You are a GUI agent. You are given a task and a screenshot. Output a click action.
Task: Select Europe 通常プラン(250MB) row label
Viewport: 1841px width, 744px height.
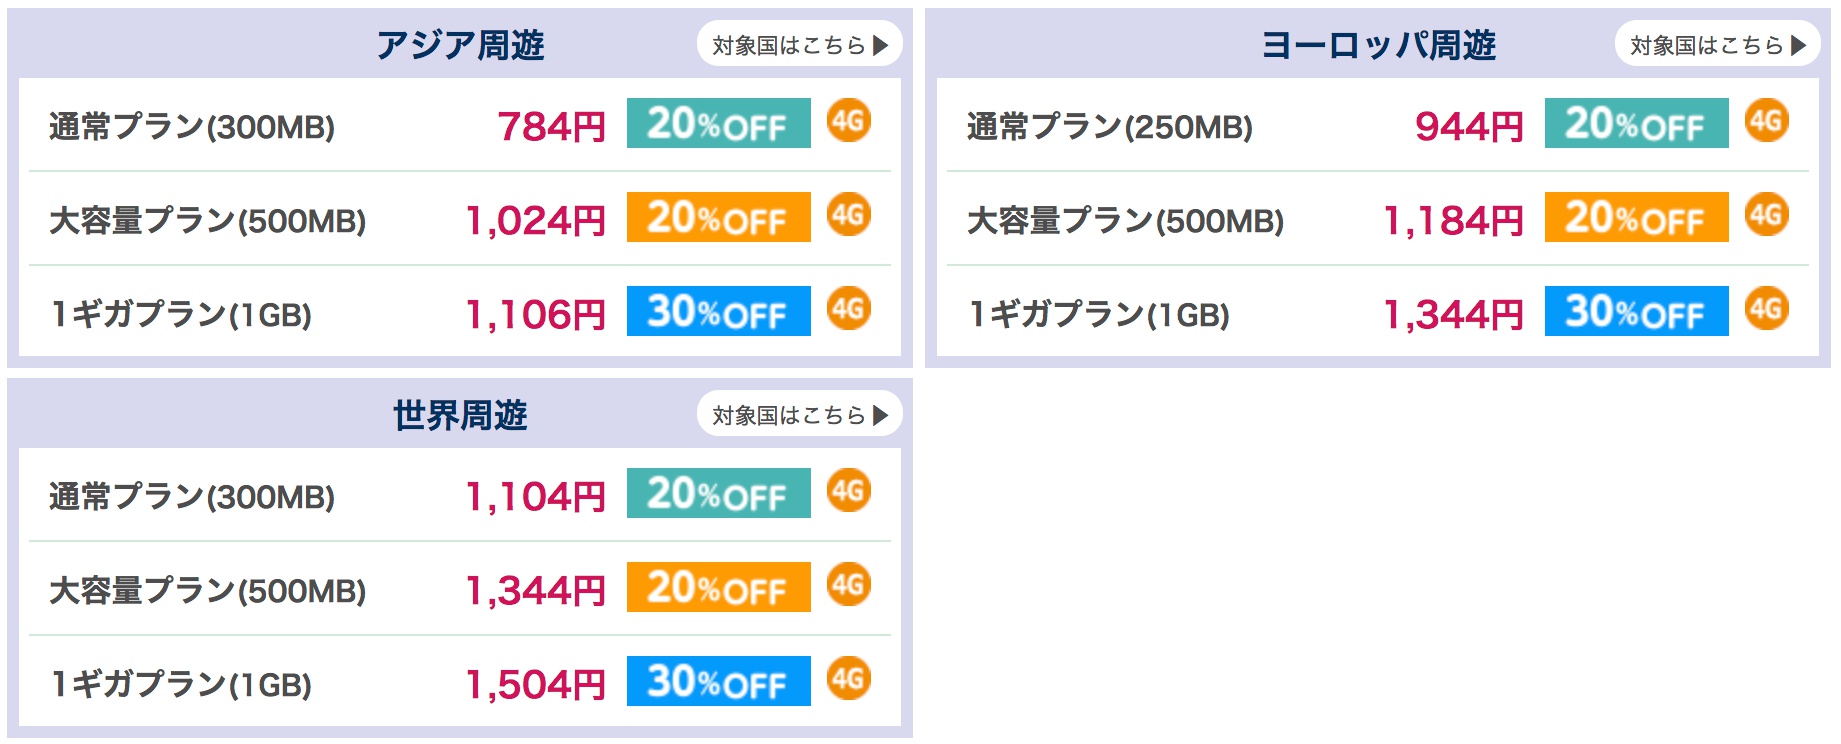1109,127
